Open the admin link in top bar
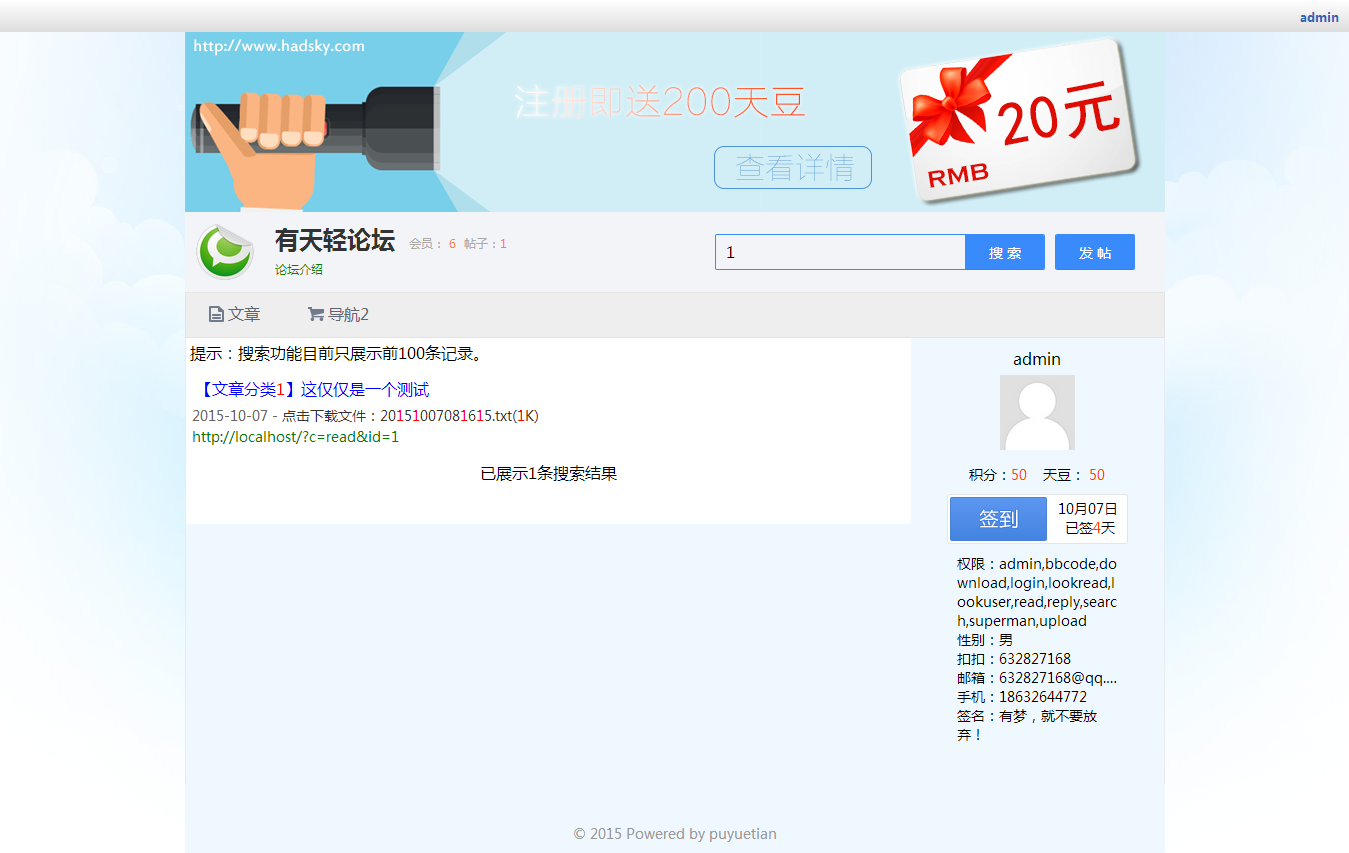The image size is (1349, 853). (x=1319, y=17)
